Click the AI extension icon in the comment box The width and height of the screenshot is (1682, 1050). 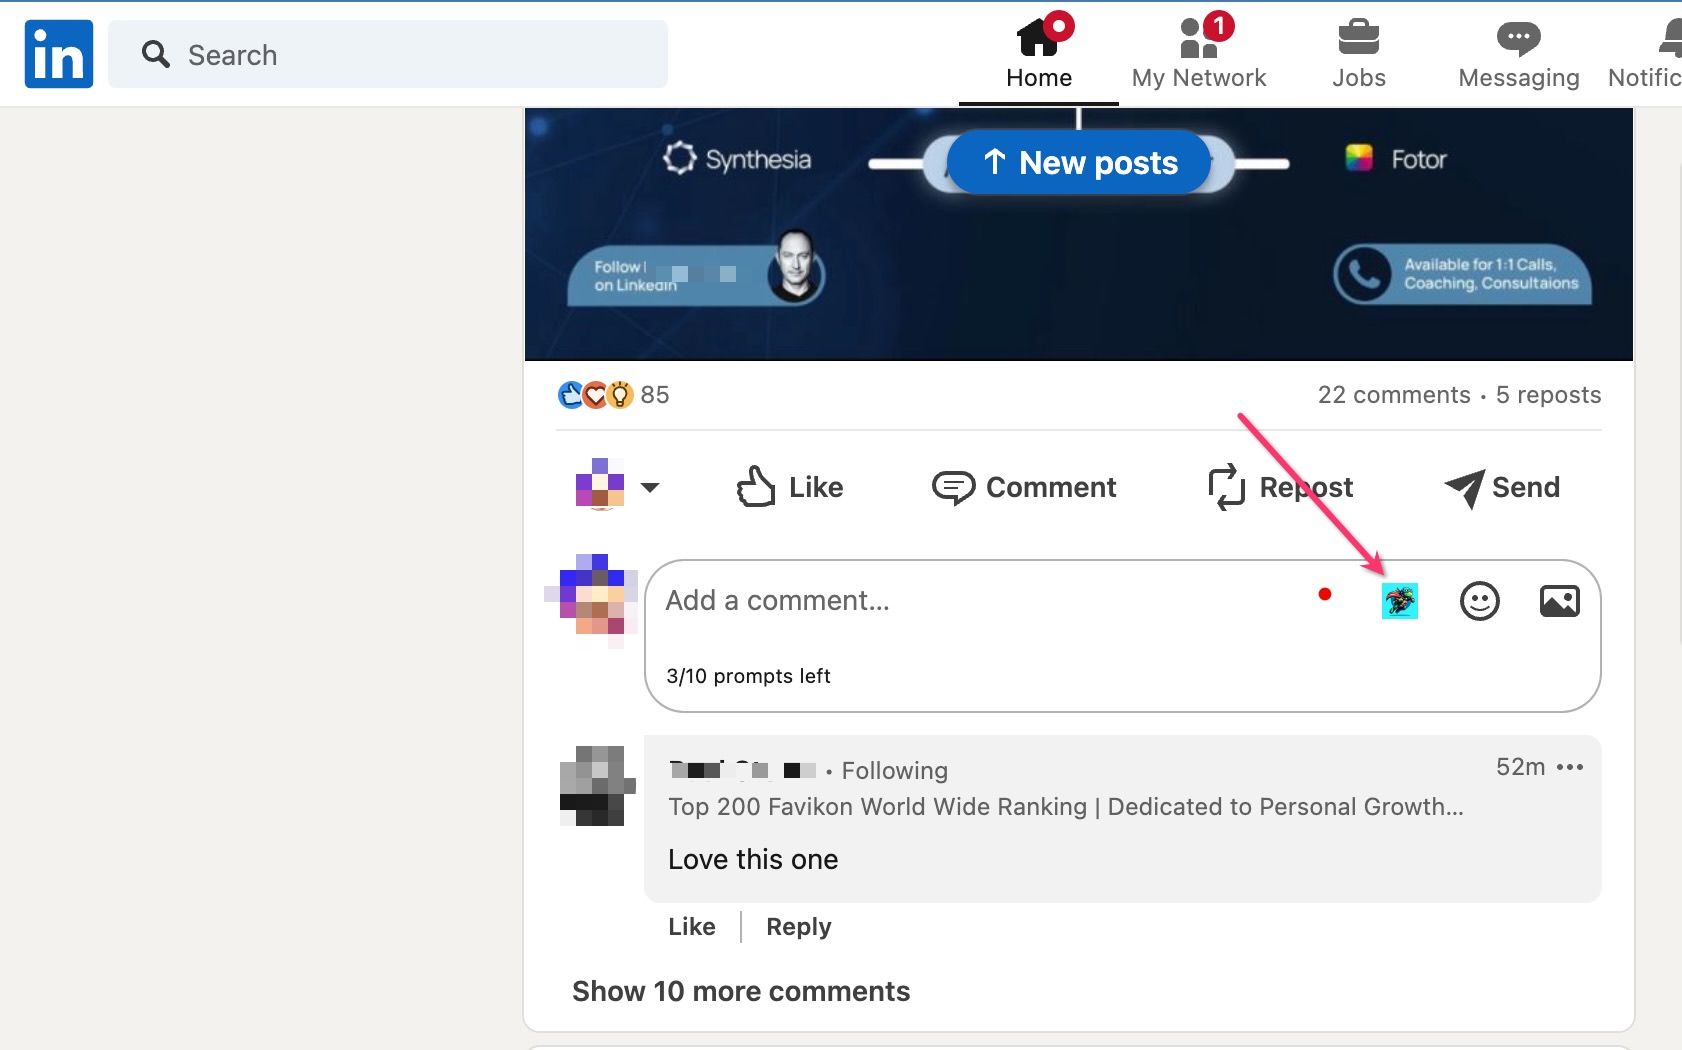(1400, 601)
